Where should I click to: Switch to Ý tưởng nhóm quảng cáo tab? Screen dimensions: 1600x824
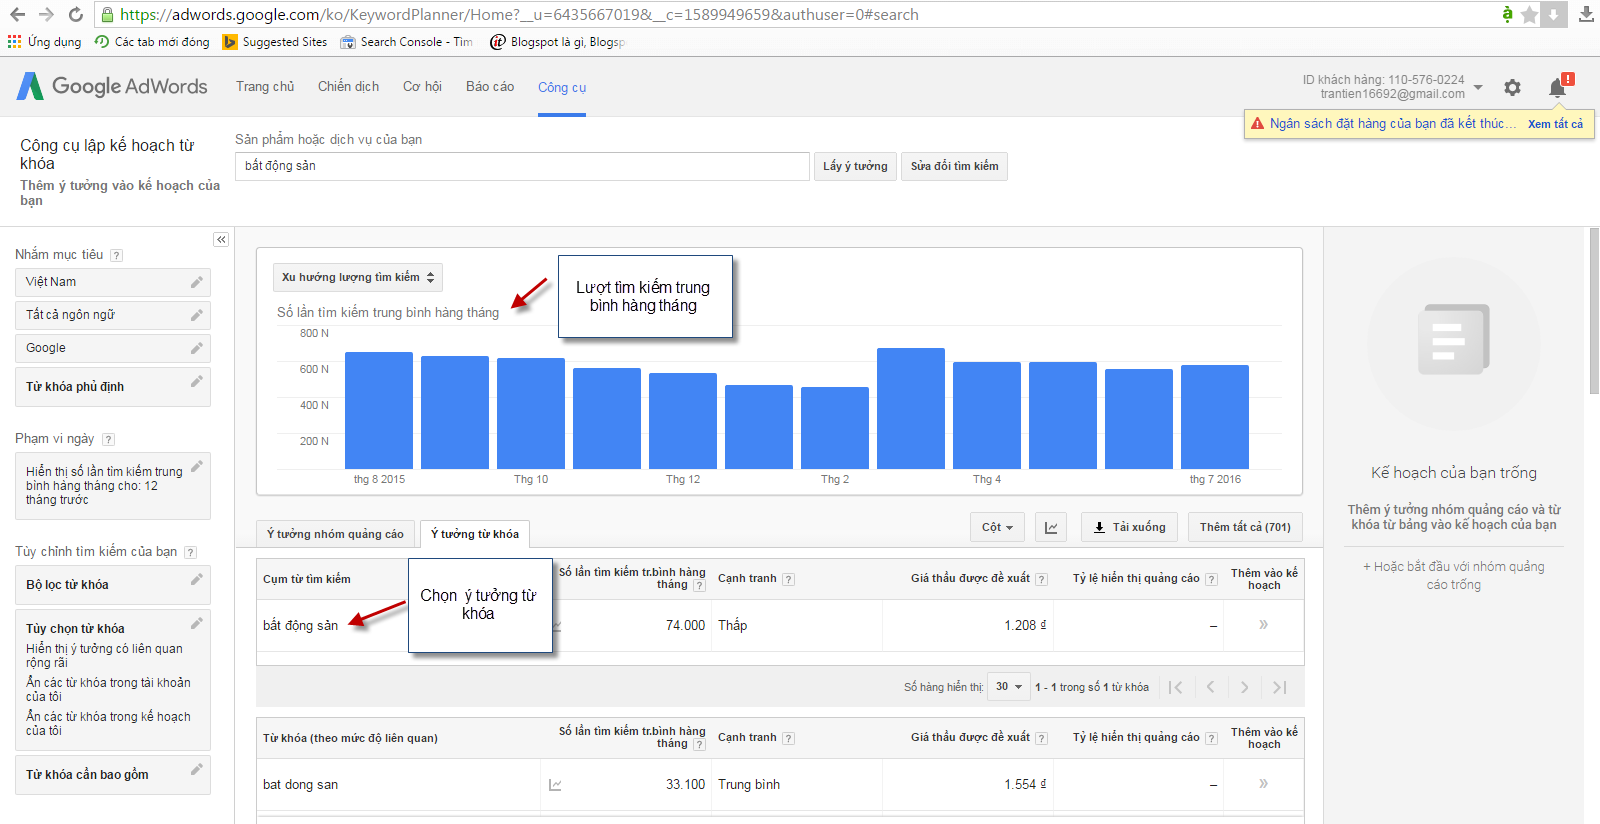335,534
